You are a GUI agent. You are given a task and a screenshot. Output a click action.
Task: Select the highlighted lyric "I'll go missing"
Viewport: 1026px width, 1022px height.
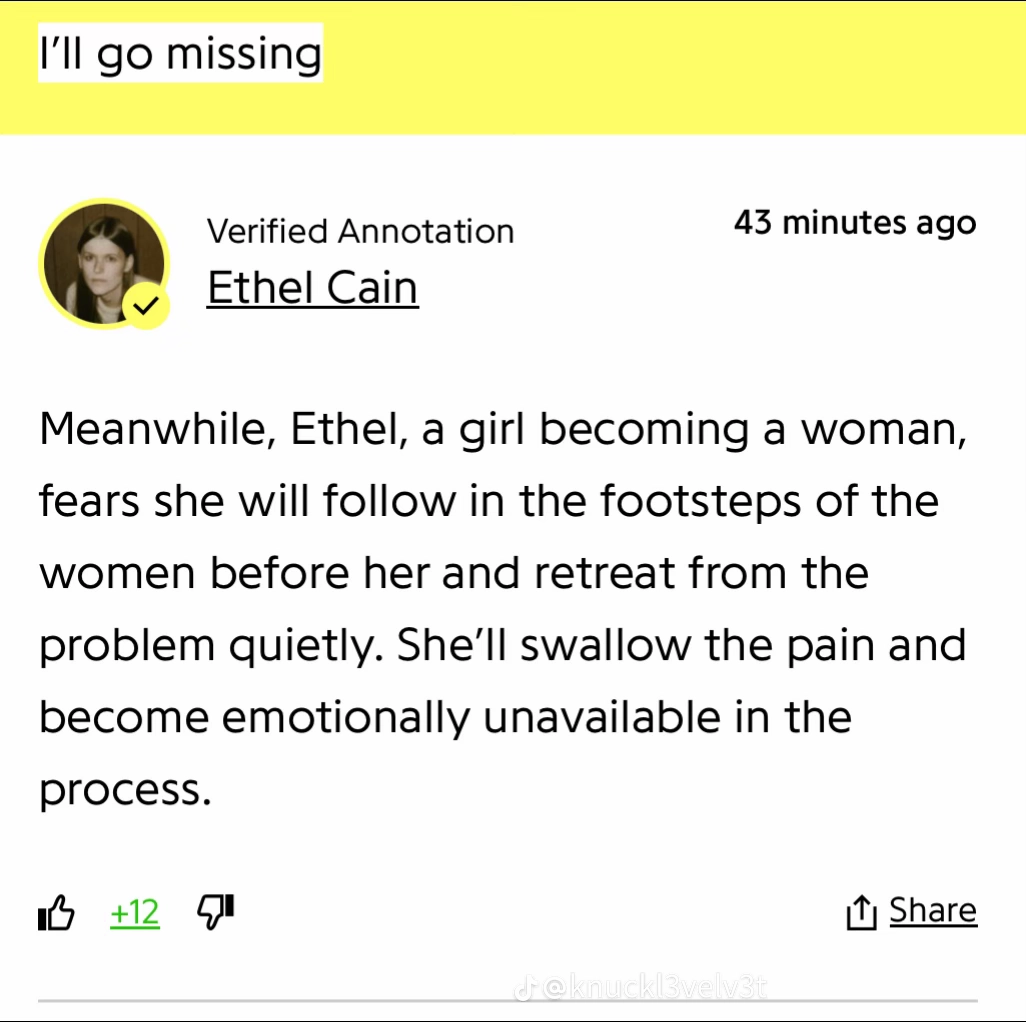coord(181,53)
